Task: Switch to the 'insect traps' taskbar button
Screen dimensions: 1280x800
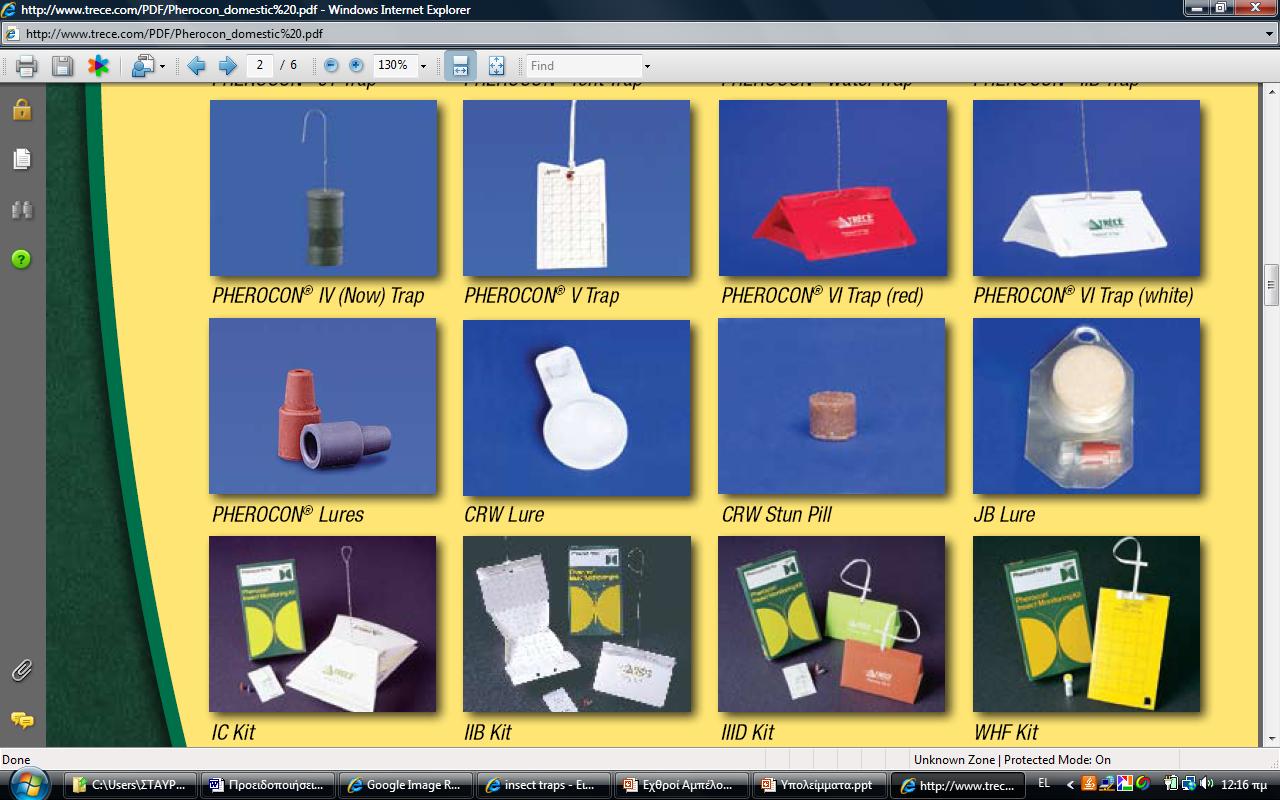Action: pyautogui.click(x=542, y=785)
